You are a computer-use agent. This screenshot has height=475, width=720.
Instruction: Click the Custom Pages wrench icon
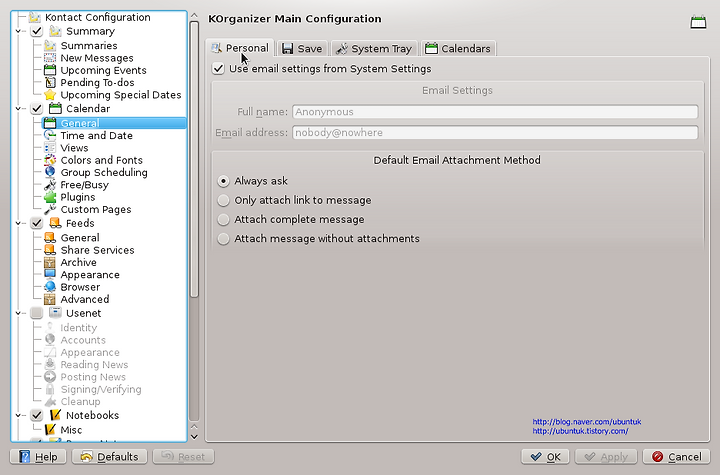pos(50,209)
